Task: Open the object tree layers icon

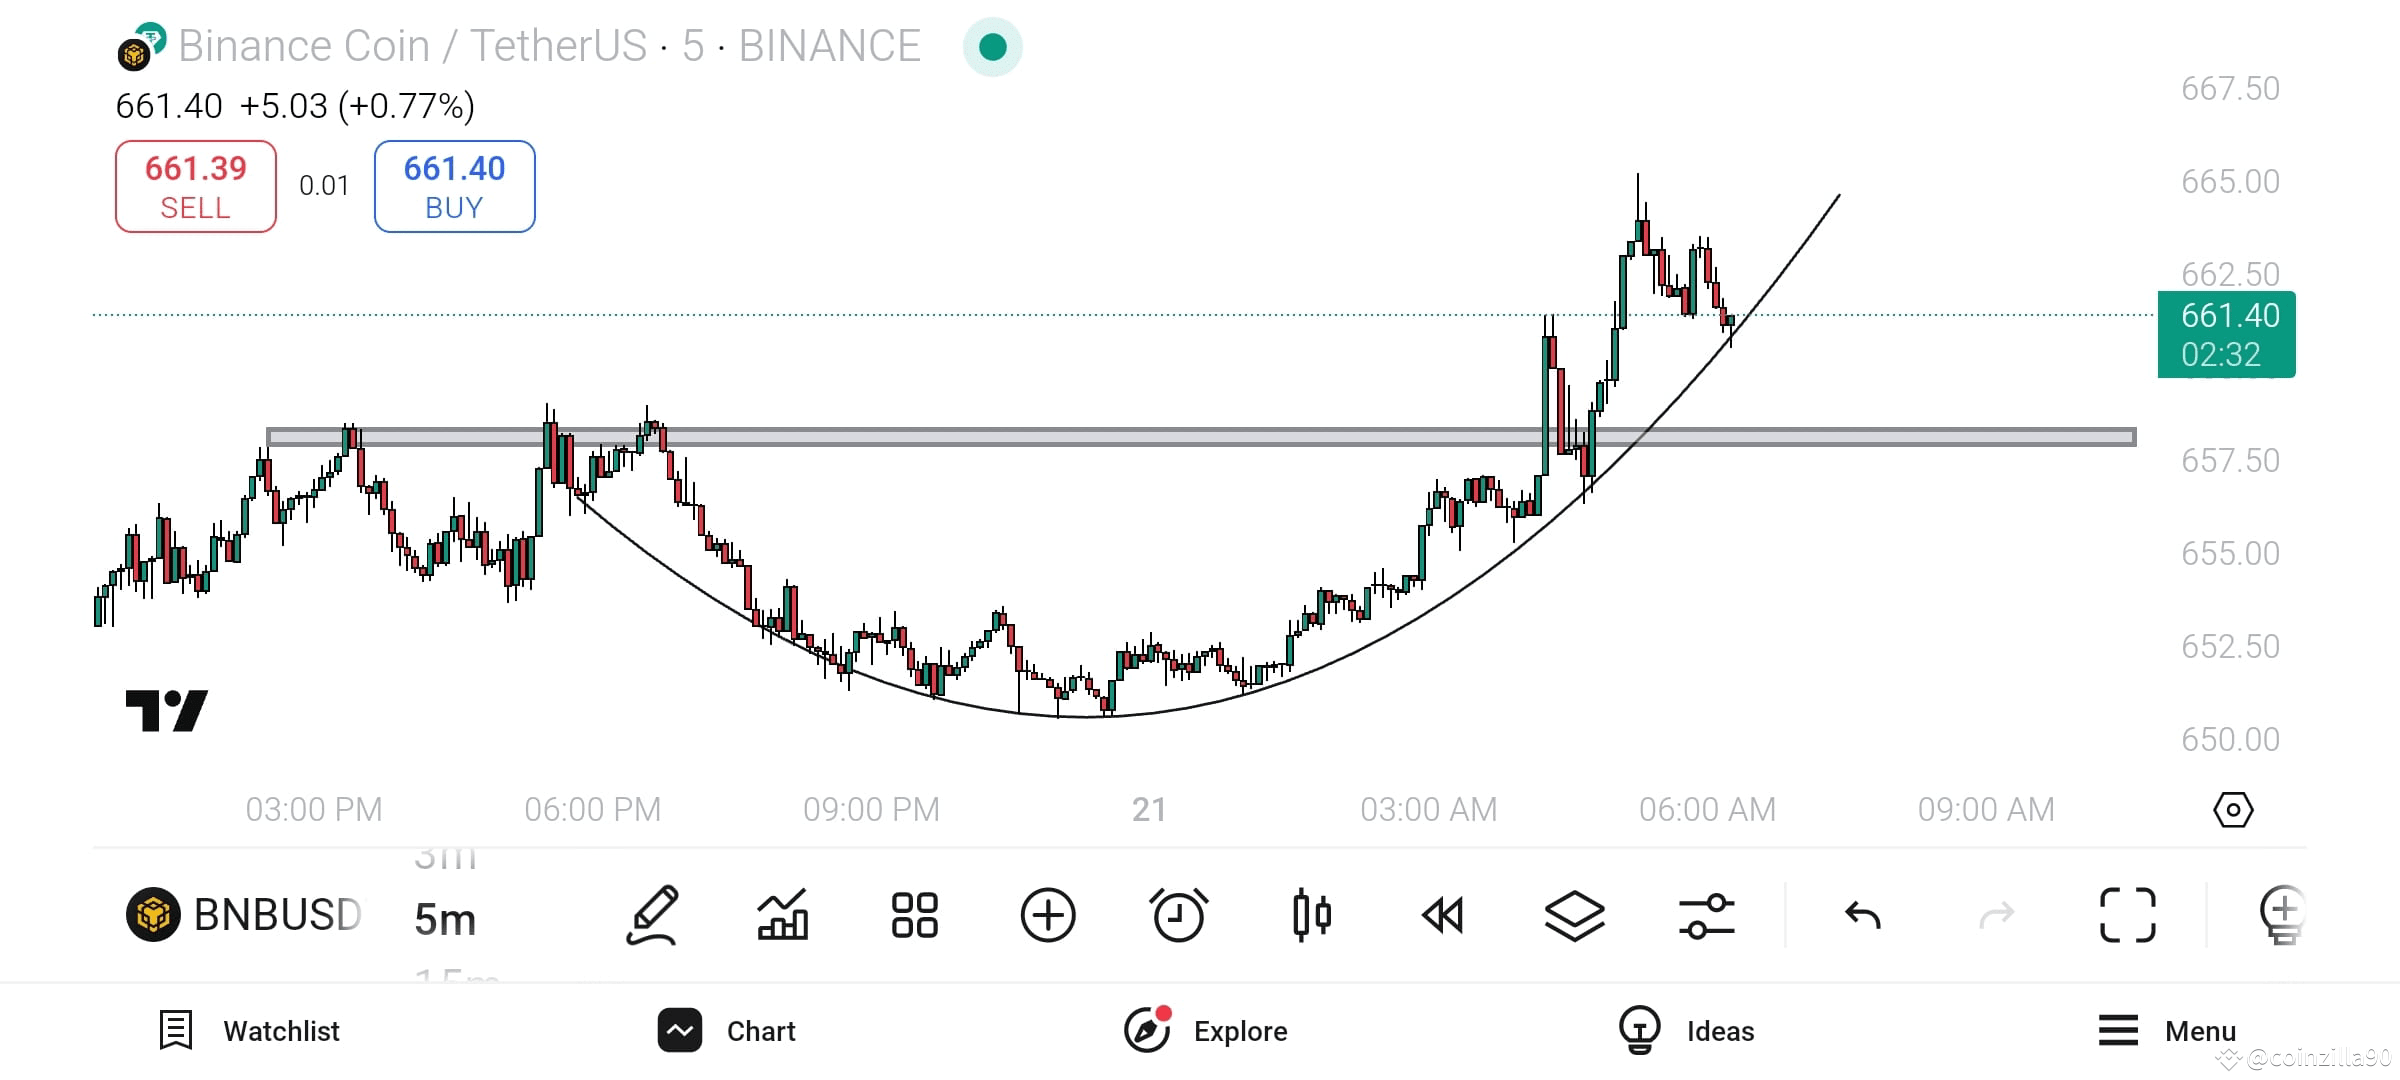Action: click(x=1575, y=915)
